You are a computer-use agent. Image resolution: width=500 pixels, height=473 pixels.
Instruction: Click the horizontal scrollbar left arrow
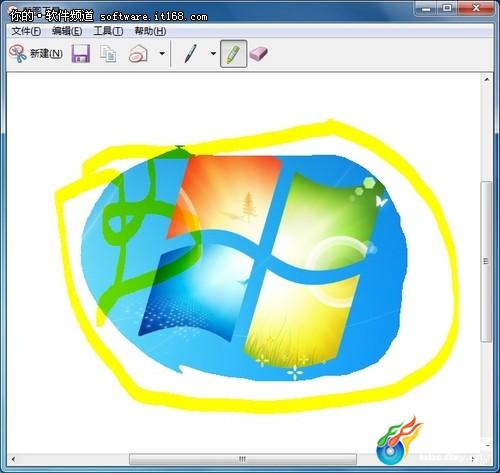tap(13, 459)
